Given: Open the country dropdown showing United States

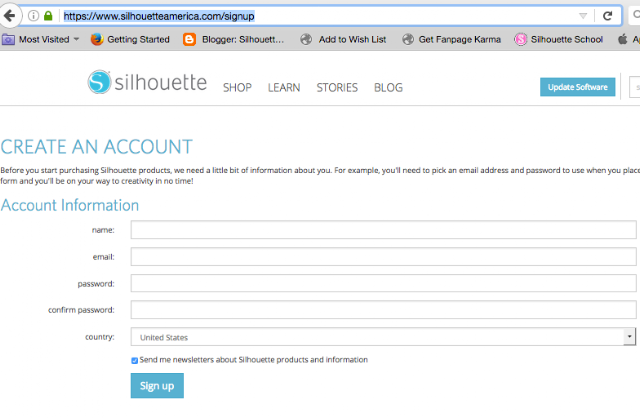Looking at the screenshot, I should pos(383,337).
